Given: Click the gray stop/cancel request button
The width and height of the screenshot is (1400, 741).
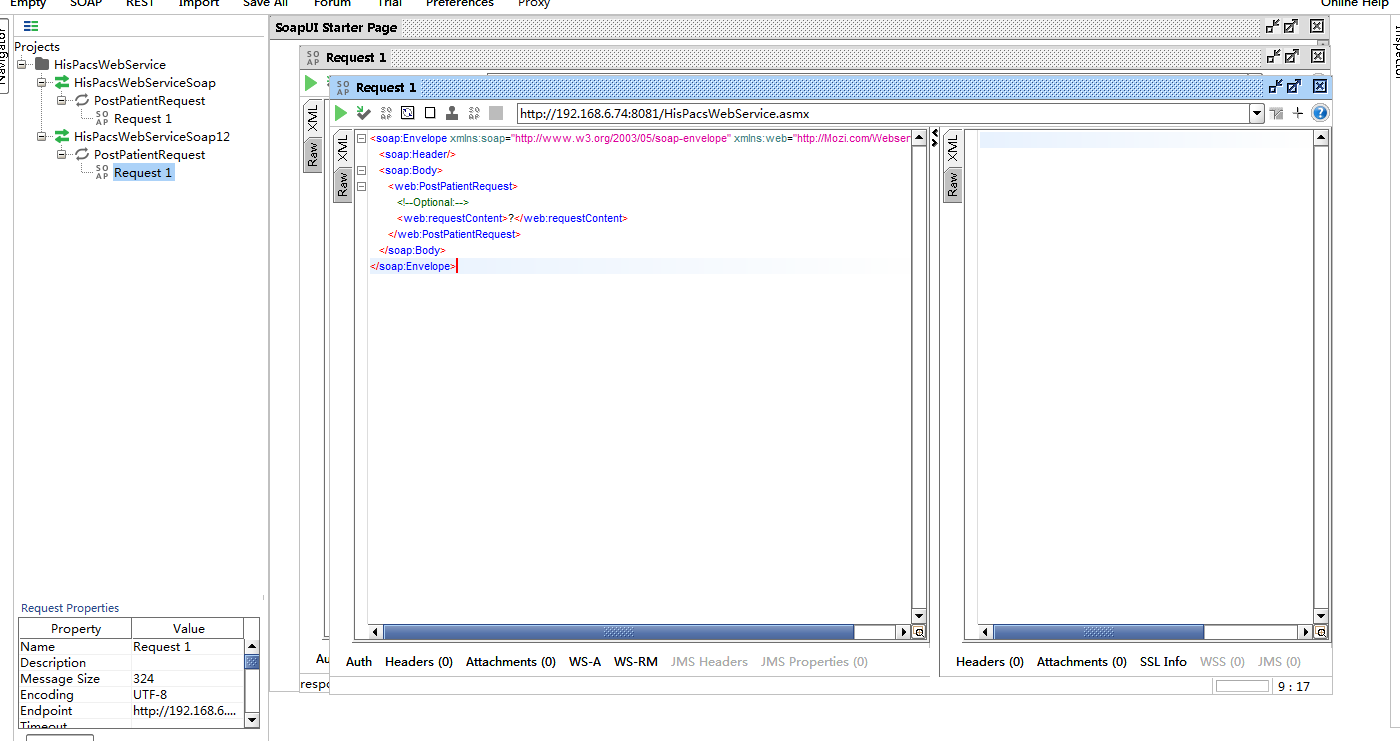Looking at the screenshot, I should pyautogui.click(x=496, y=113).
